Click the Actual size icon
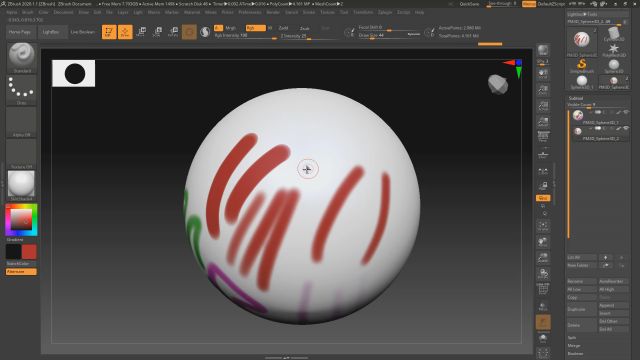Image resolution: width=640 pixels, height=360 pixels. click(543, 106)
